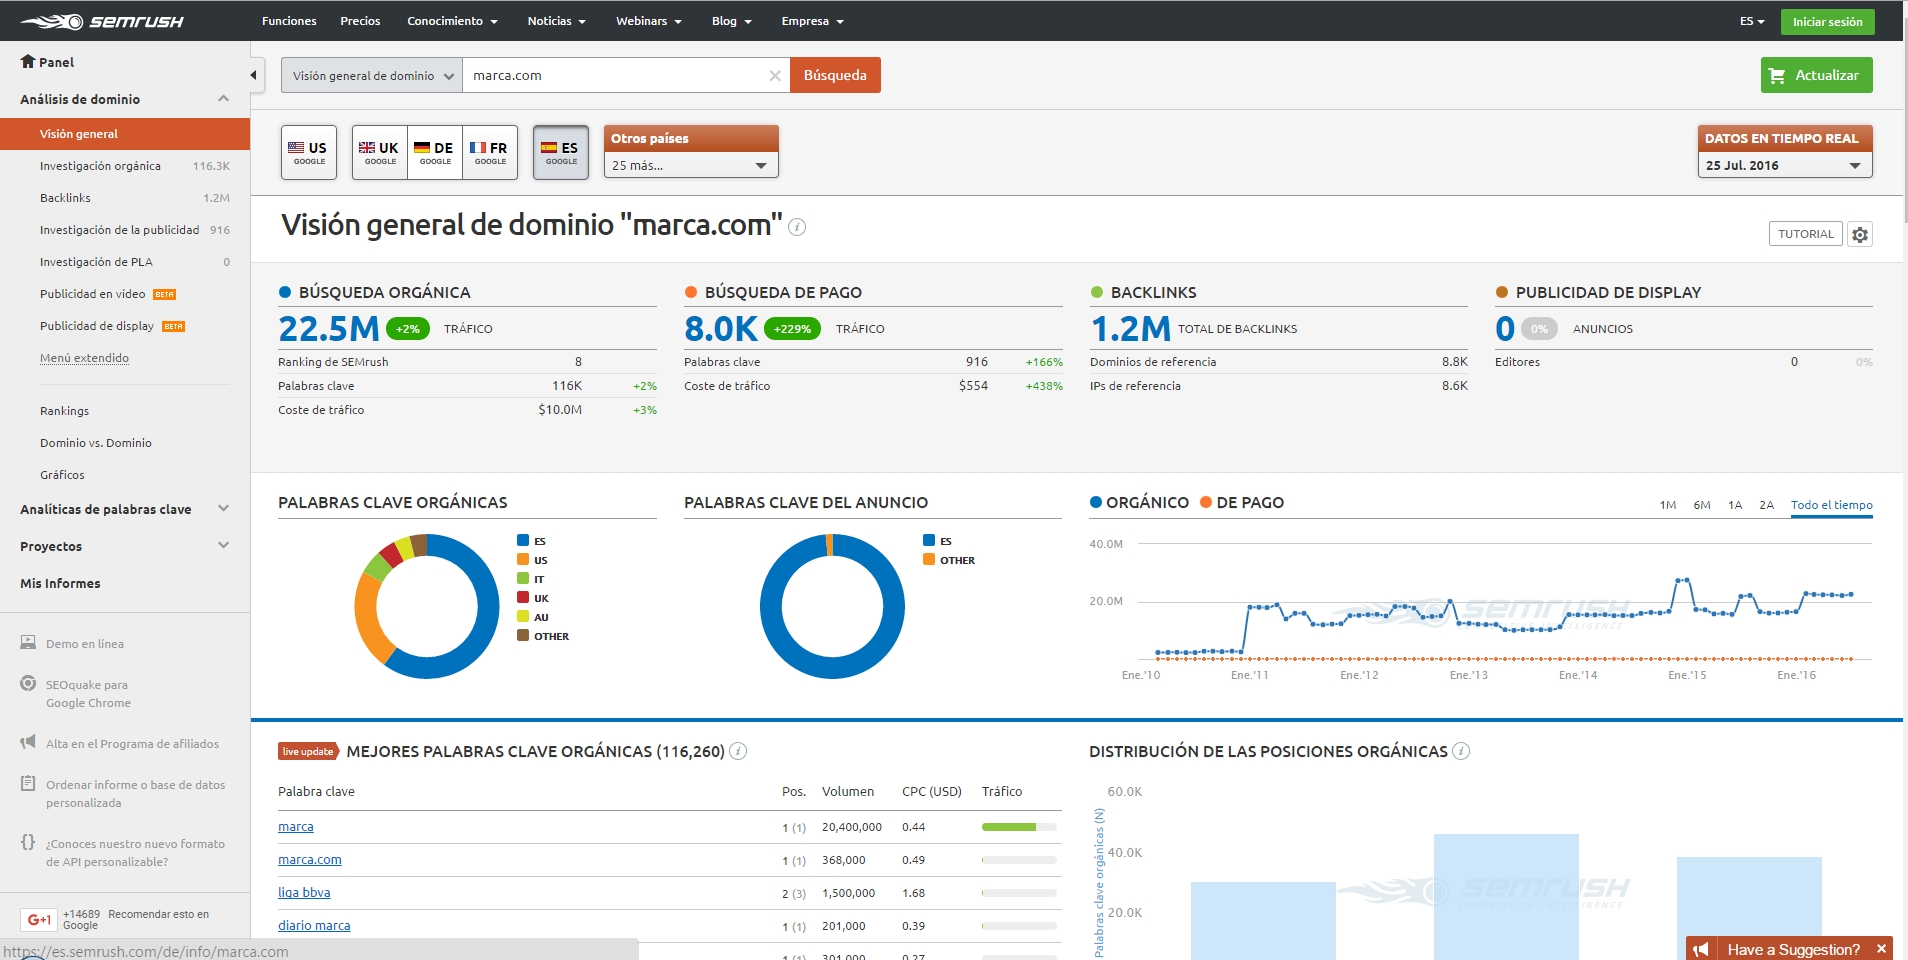1908x960 pixels.
Task: Click the info icon beside domain title
Action: point(797,227)
